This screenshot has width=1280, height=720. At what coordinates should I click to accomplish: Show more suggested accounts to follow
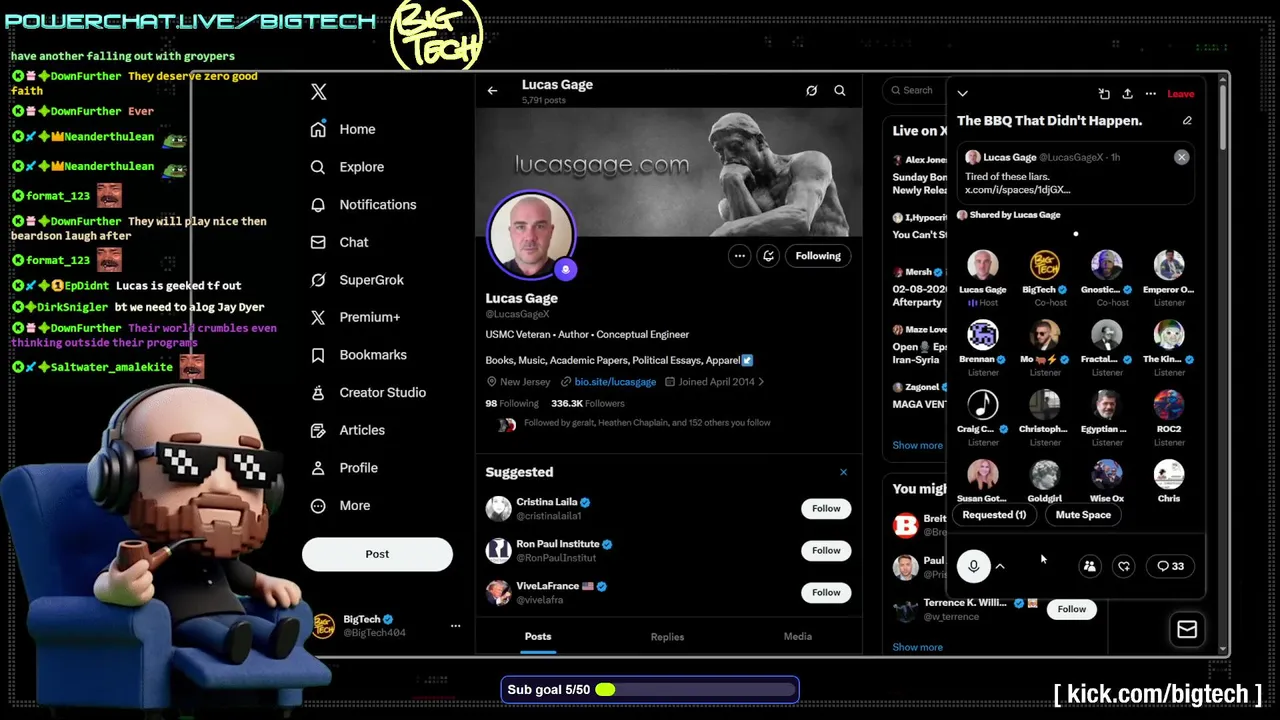tap(917, 648)
